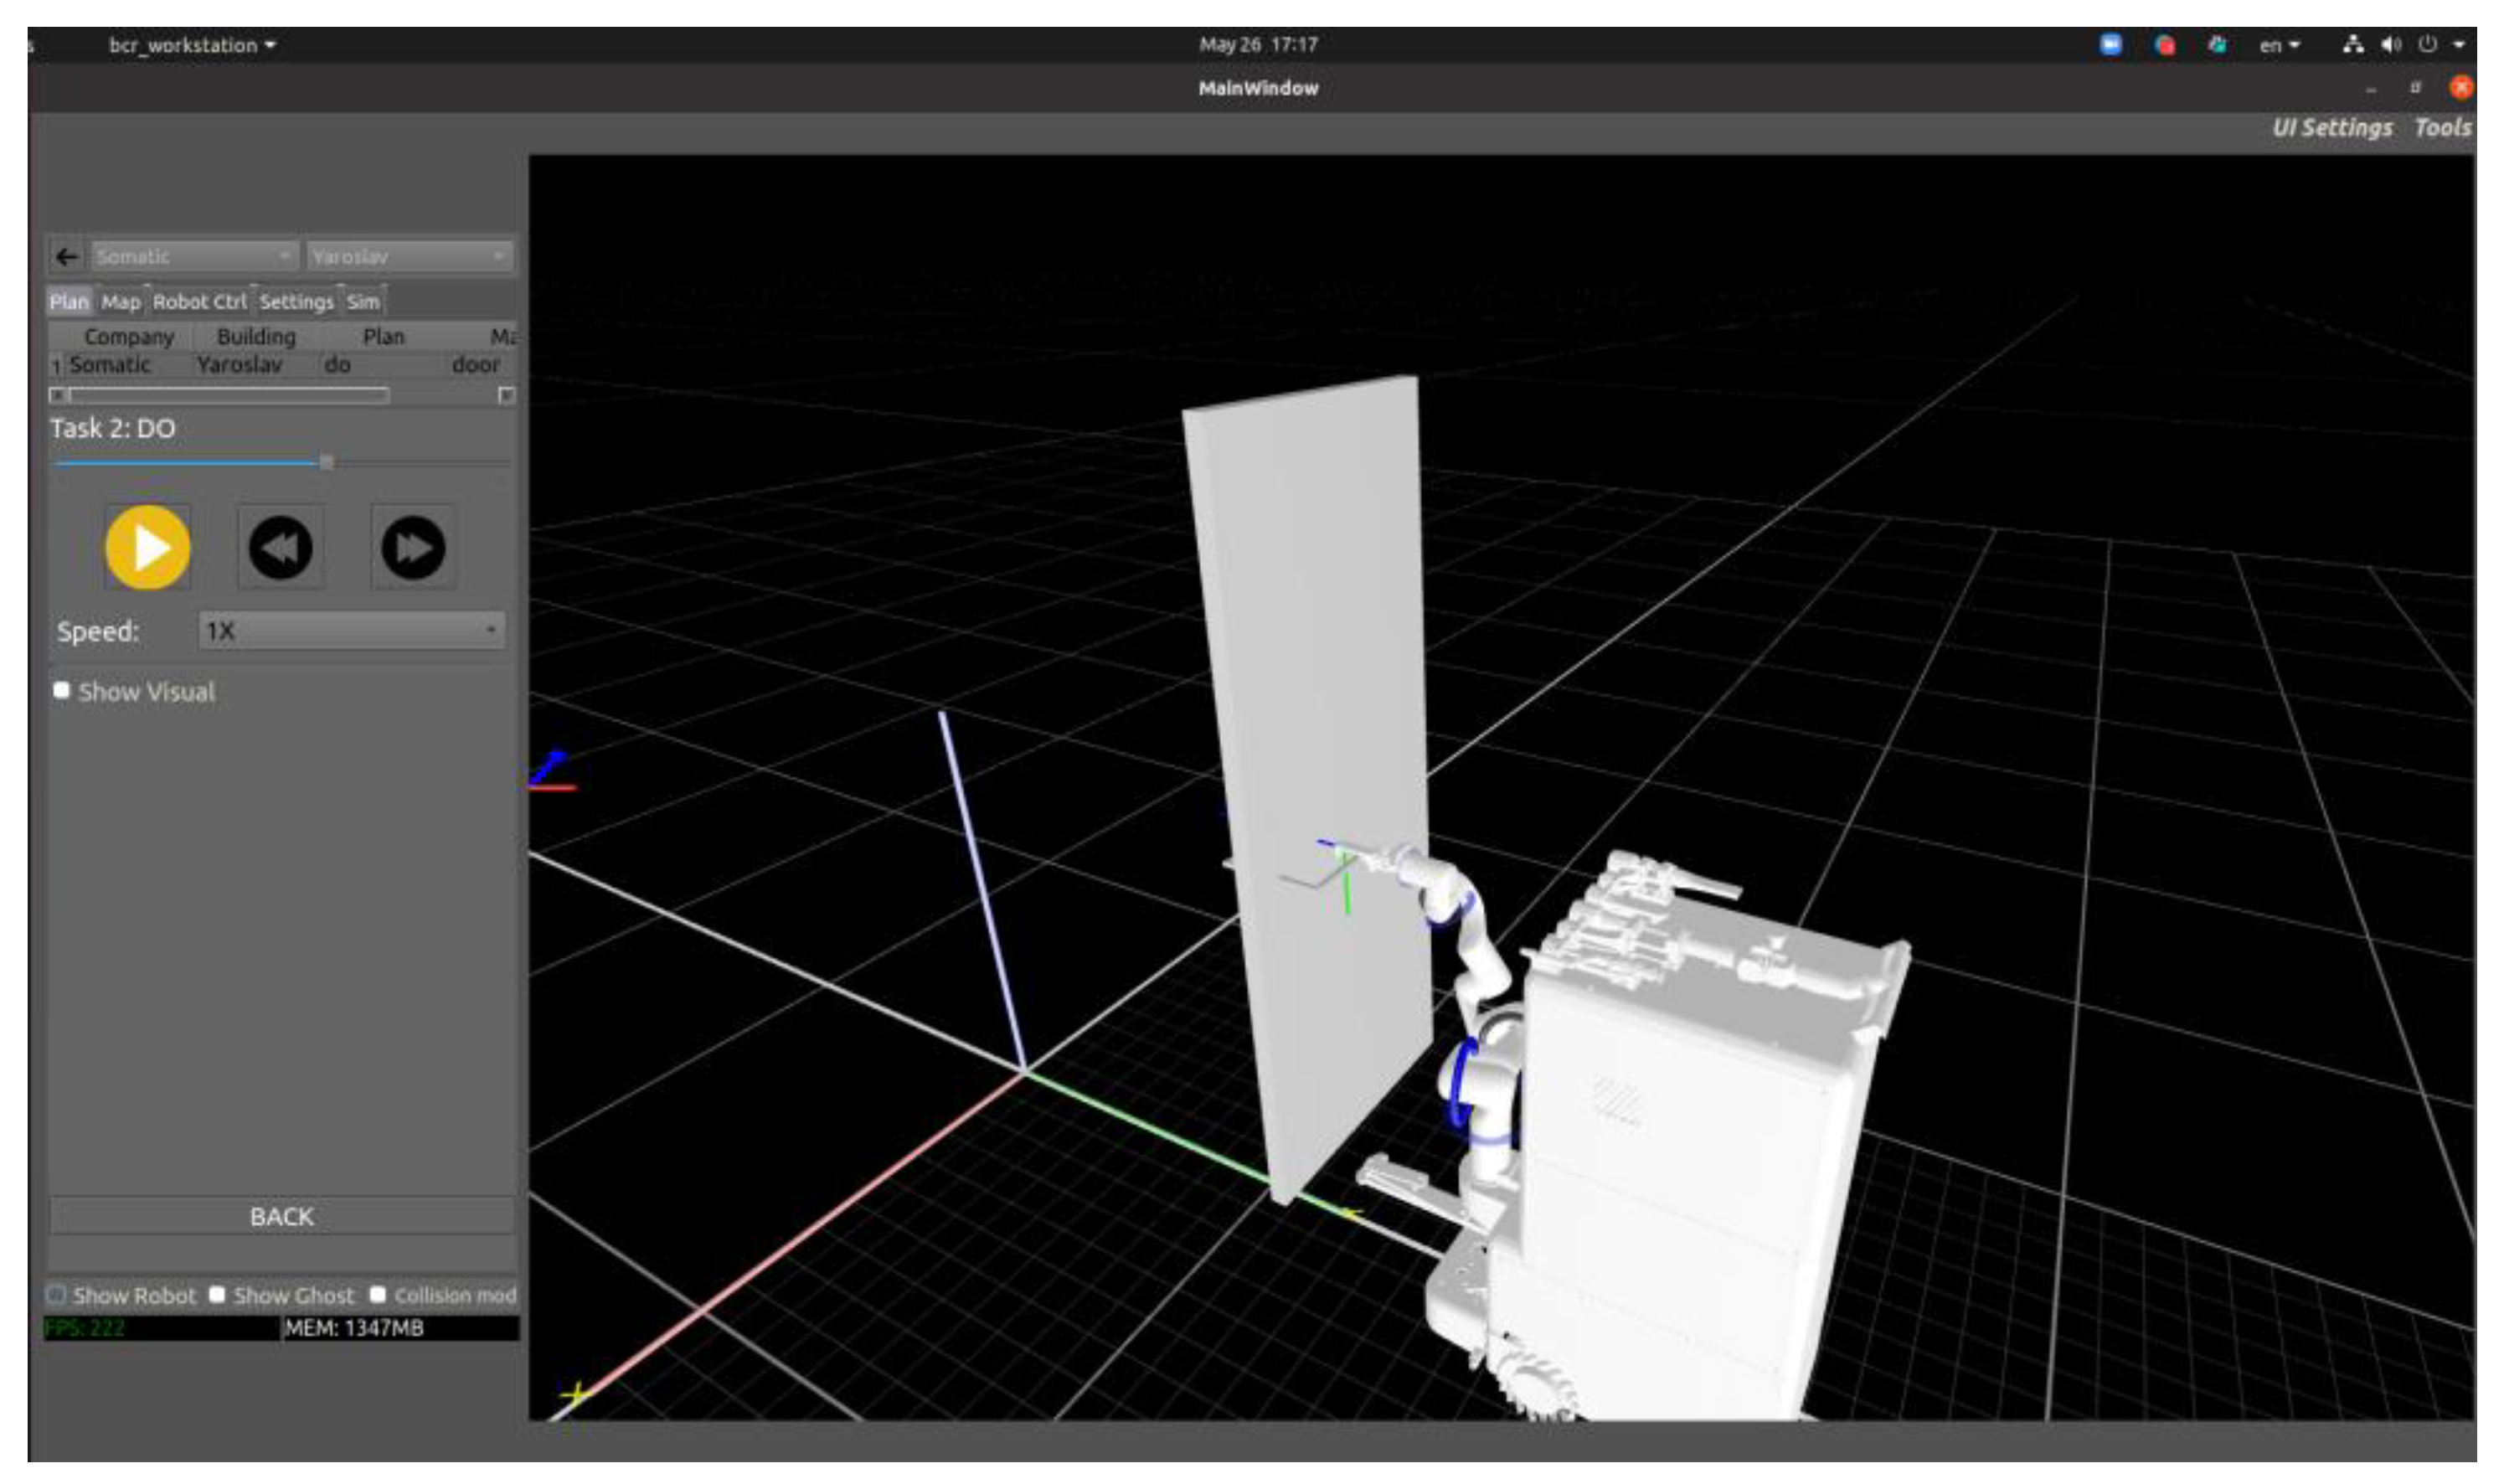Click the task progress slider handle

pos(326,462)
